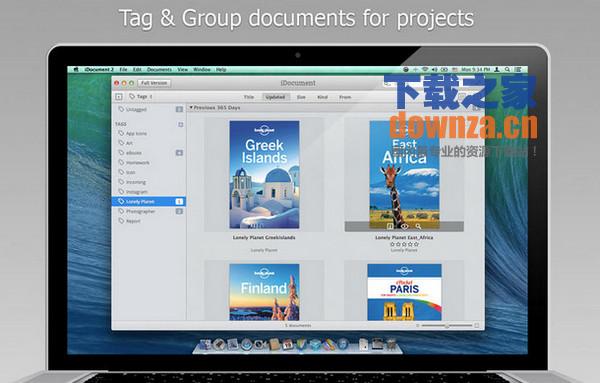Open the Documents menu

tap(159, 70)
